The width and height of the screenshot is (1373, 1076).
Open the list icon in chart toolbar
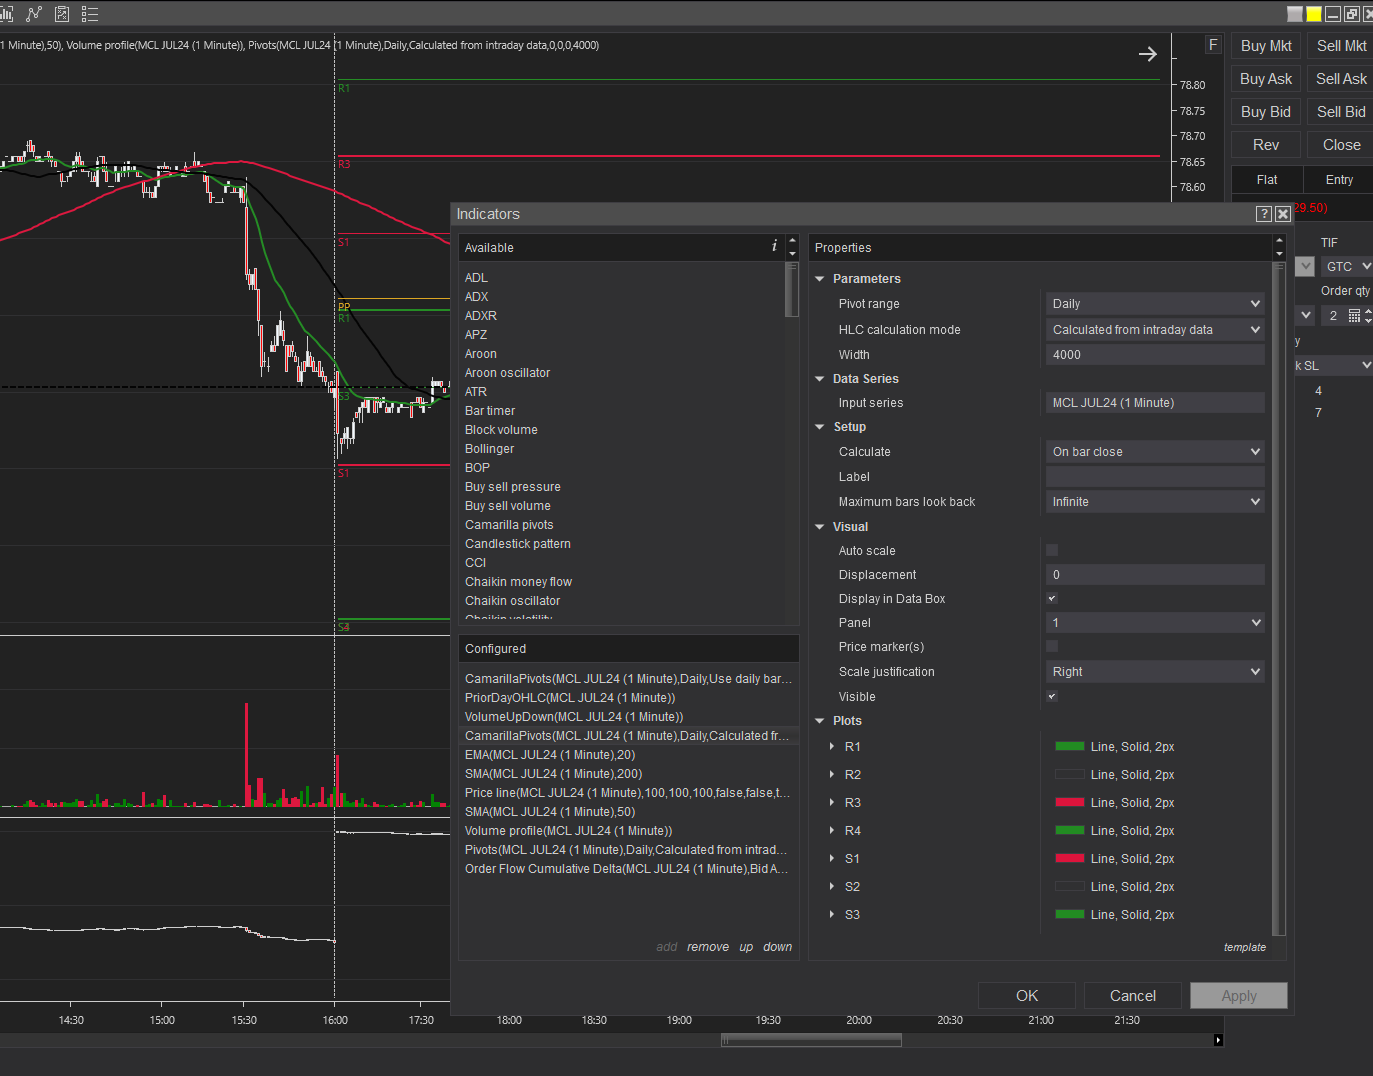coord(90,14)
